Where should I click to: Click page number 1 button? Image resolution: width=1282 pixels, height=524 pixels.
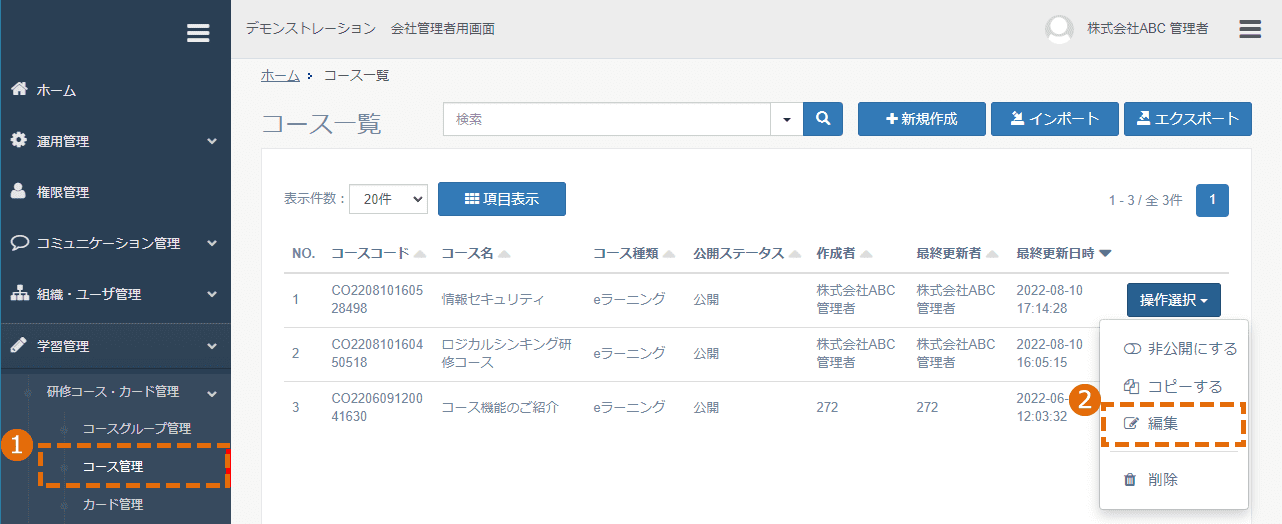(1212, 200)
